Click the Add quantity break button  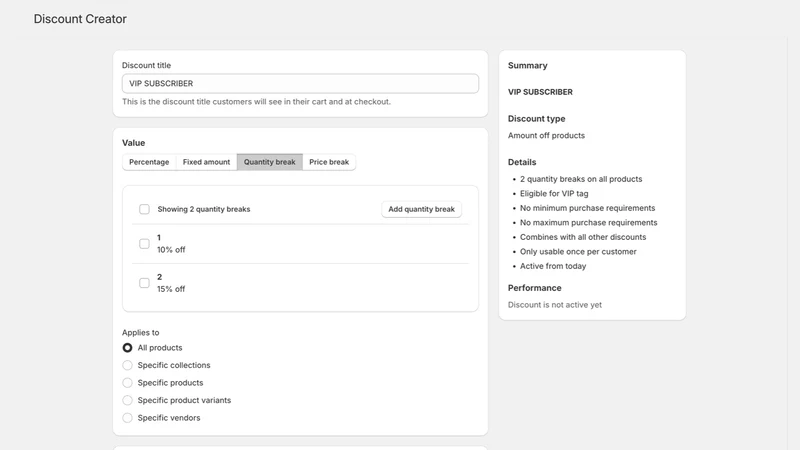421,209
